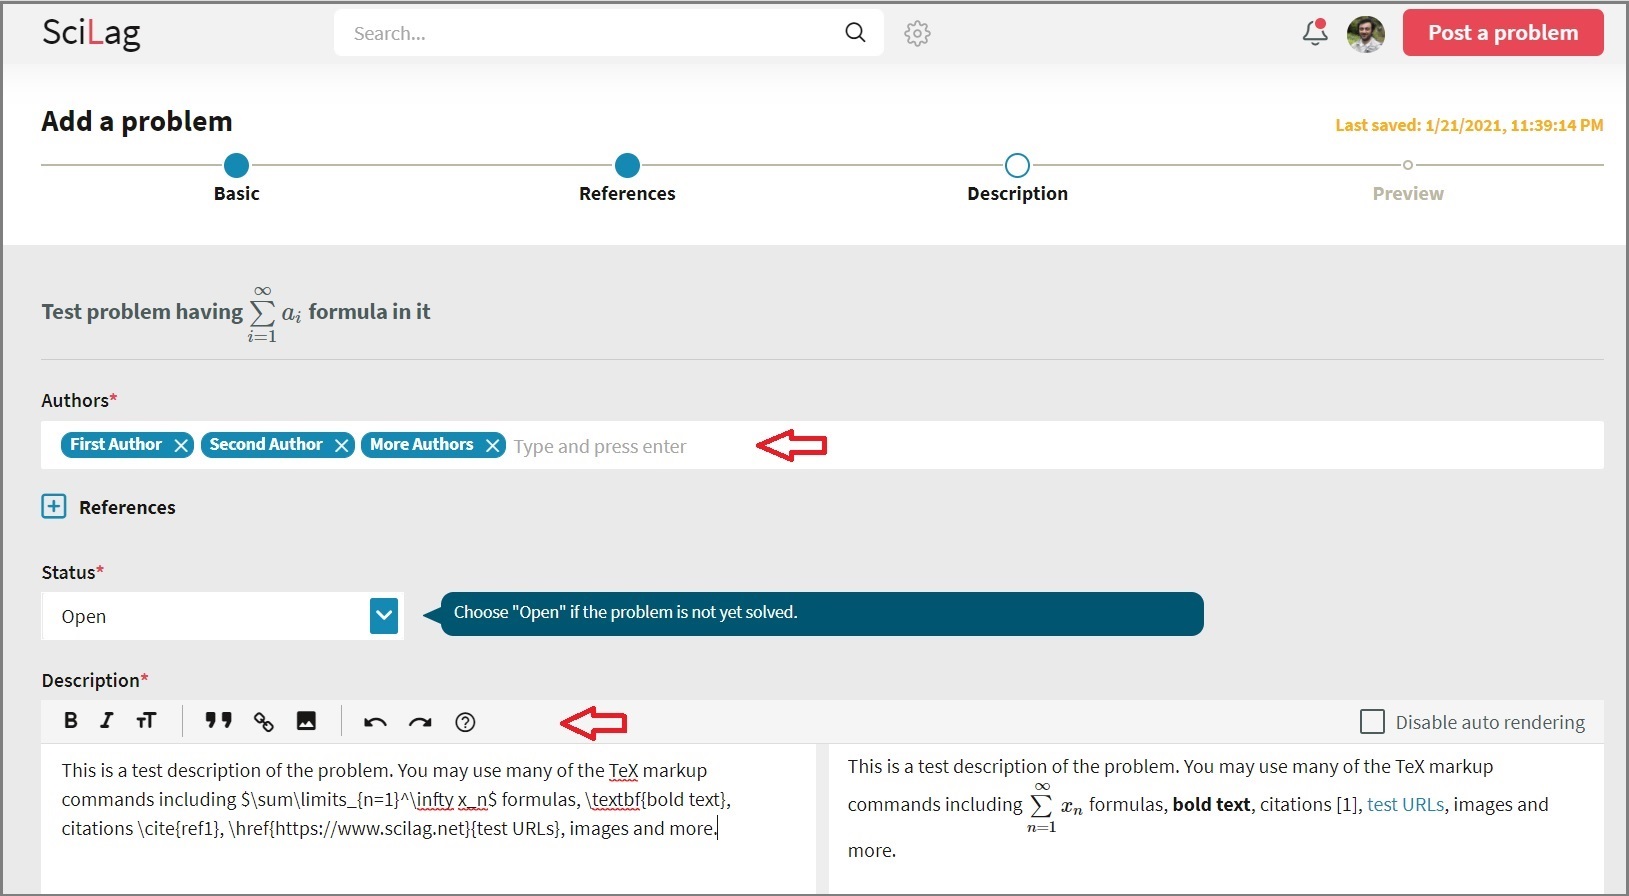The width and height of the screenshot is (1629, 896).
Task: Remove the More Authors tag
Action: (x=493, y=446)
